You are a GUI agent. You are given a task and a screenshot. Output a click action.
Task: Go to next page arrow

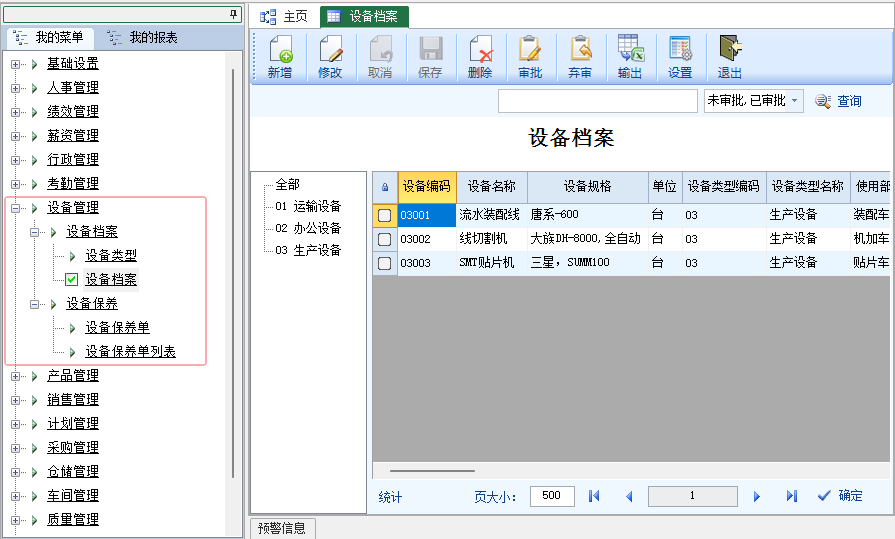[757, 496]
